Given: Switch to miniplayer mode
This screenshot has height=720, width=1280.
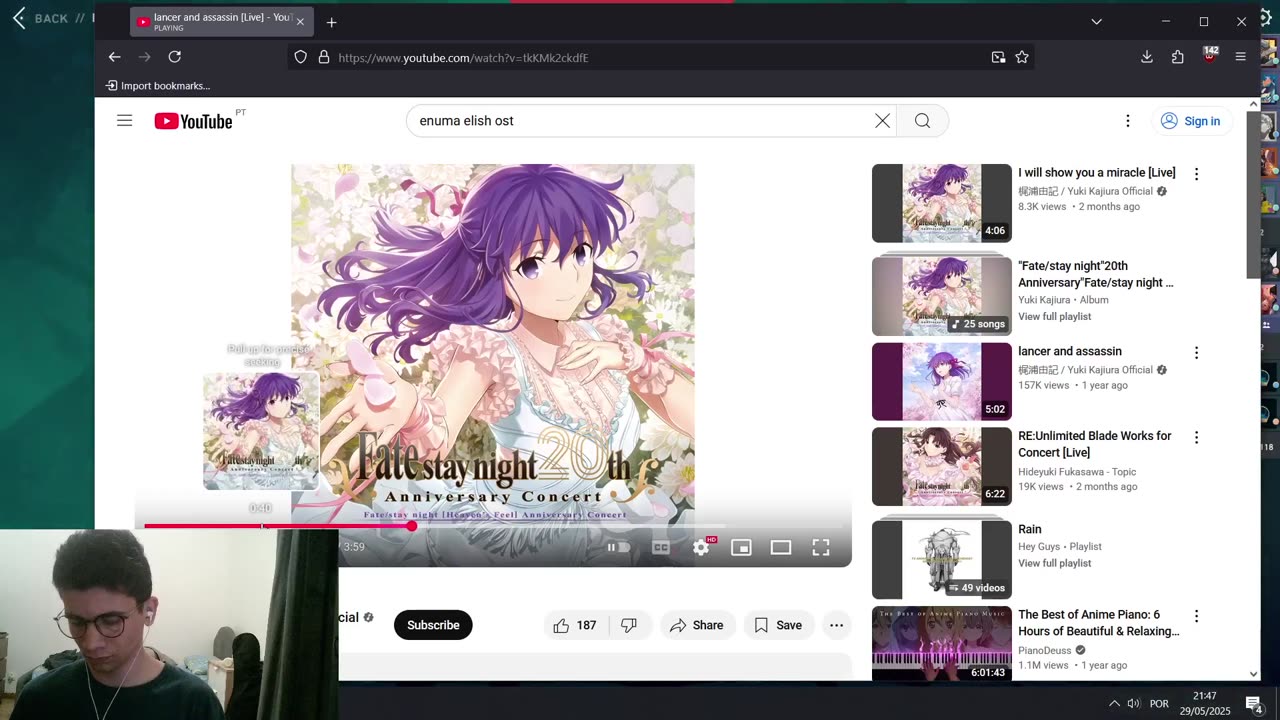Looking at the screenshot, I should pos(741,547).
